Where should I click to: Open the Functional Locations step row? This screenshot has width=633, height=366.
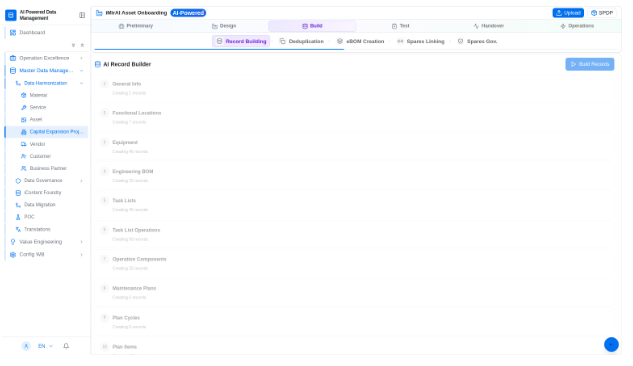[354, 117]
